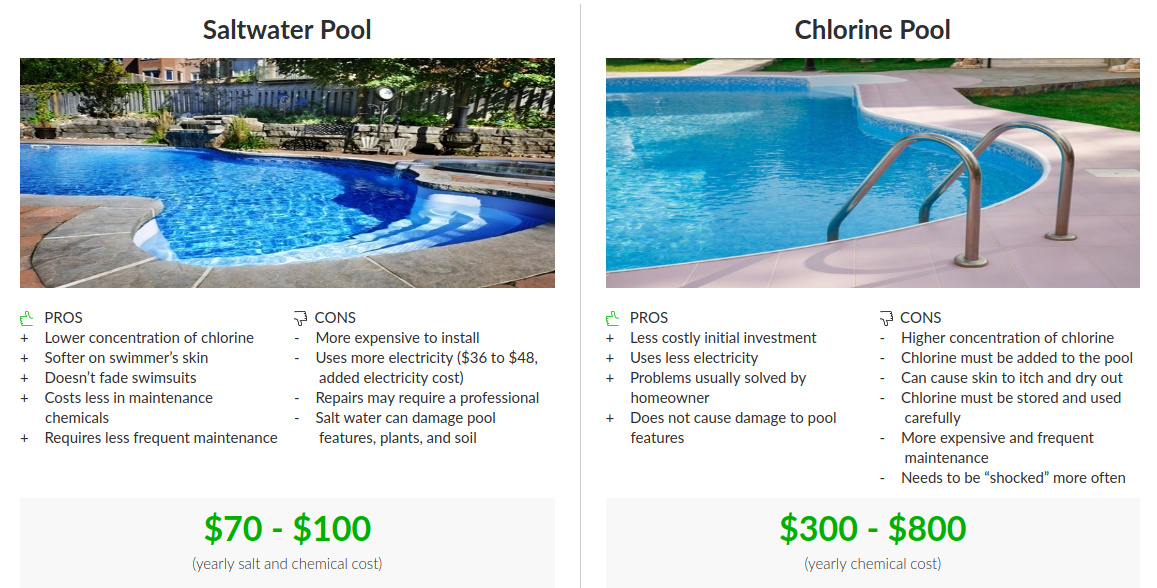Click the thumbs-up icon under Chlorine Pool
Image resolution: width=1157 pixels, height=588 pixels.
pyautogui.click(x=612, y=318)
